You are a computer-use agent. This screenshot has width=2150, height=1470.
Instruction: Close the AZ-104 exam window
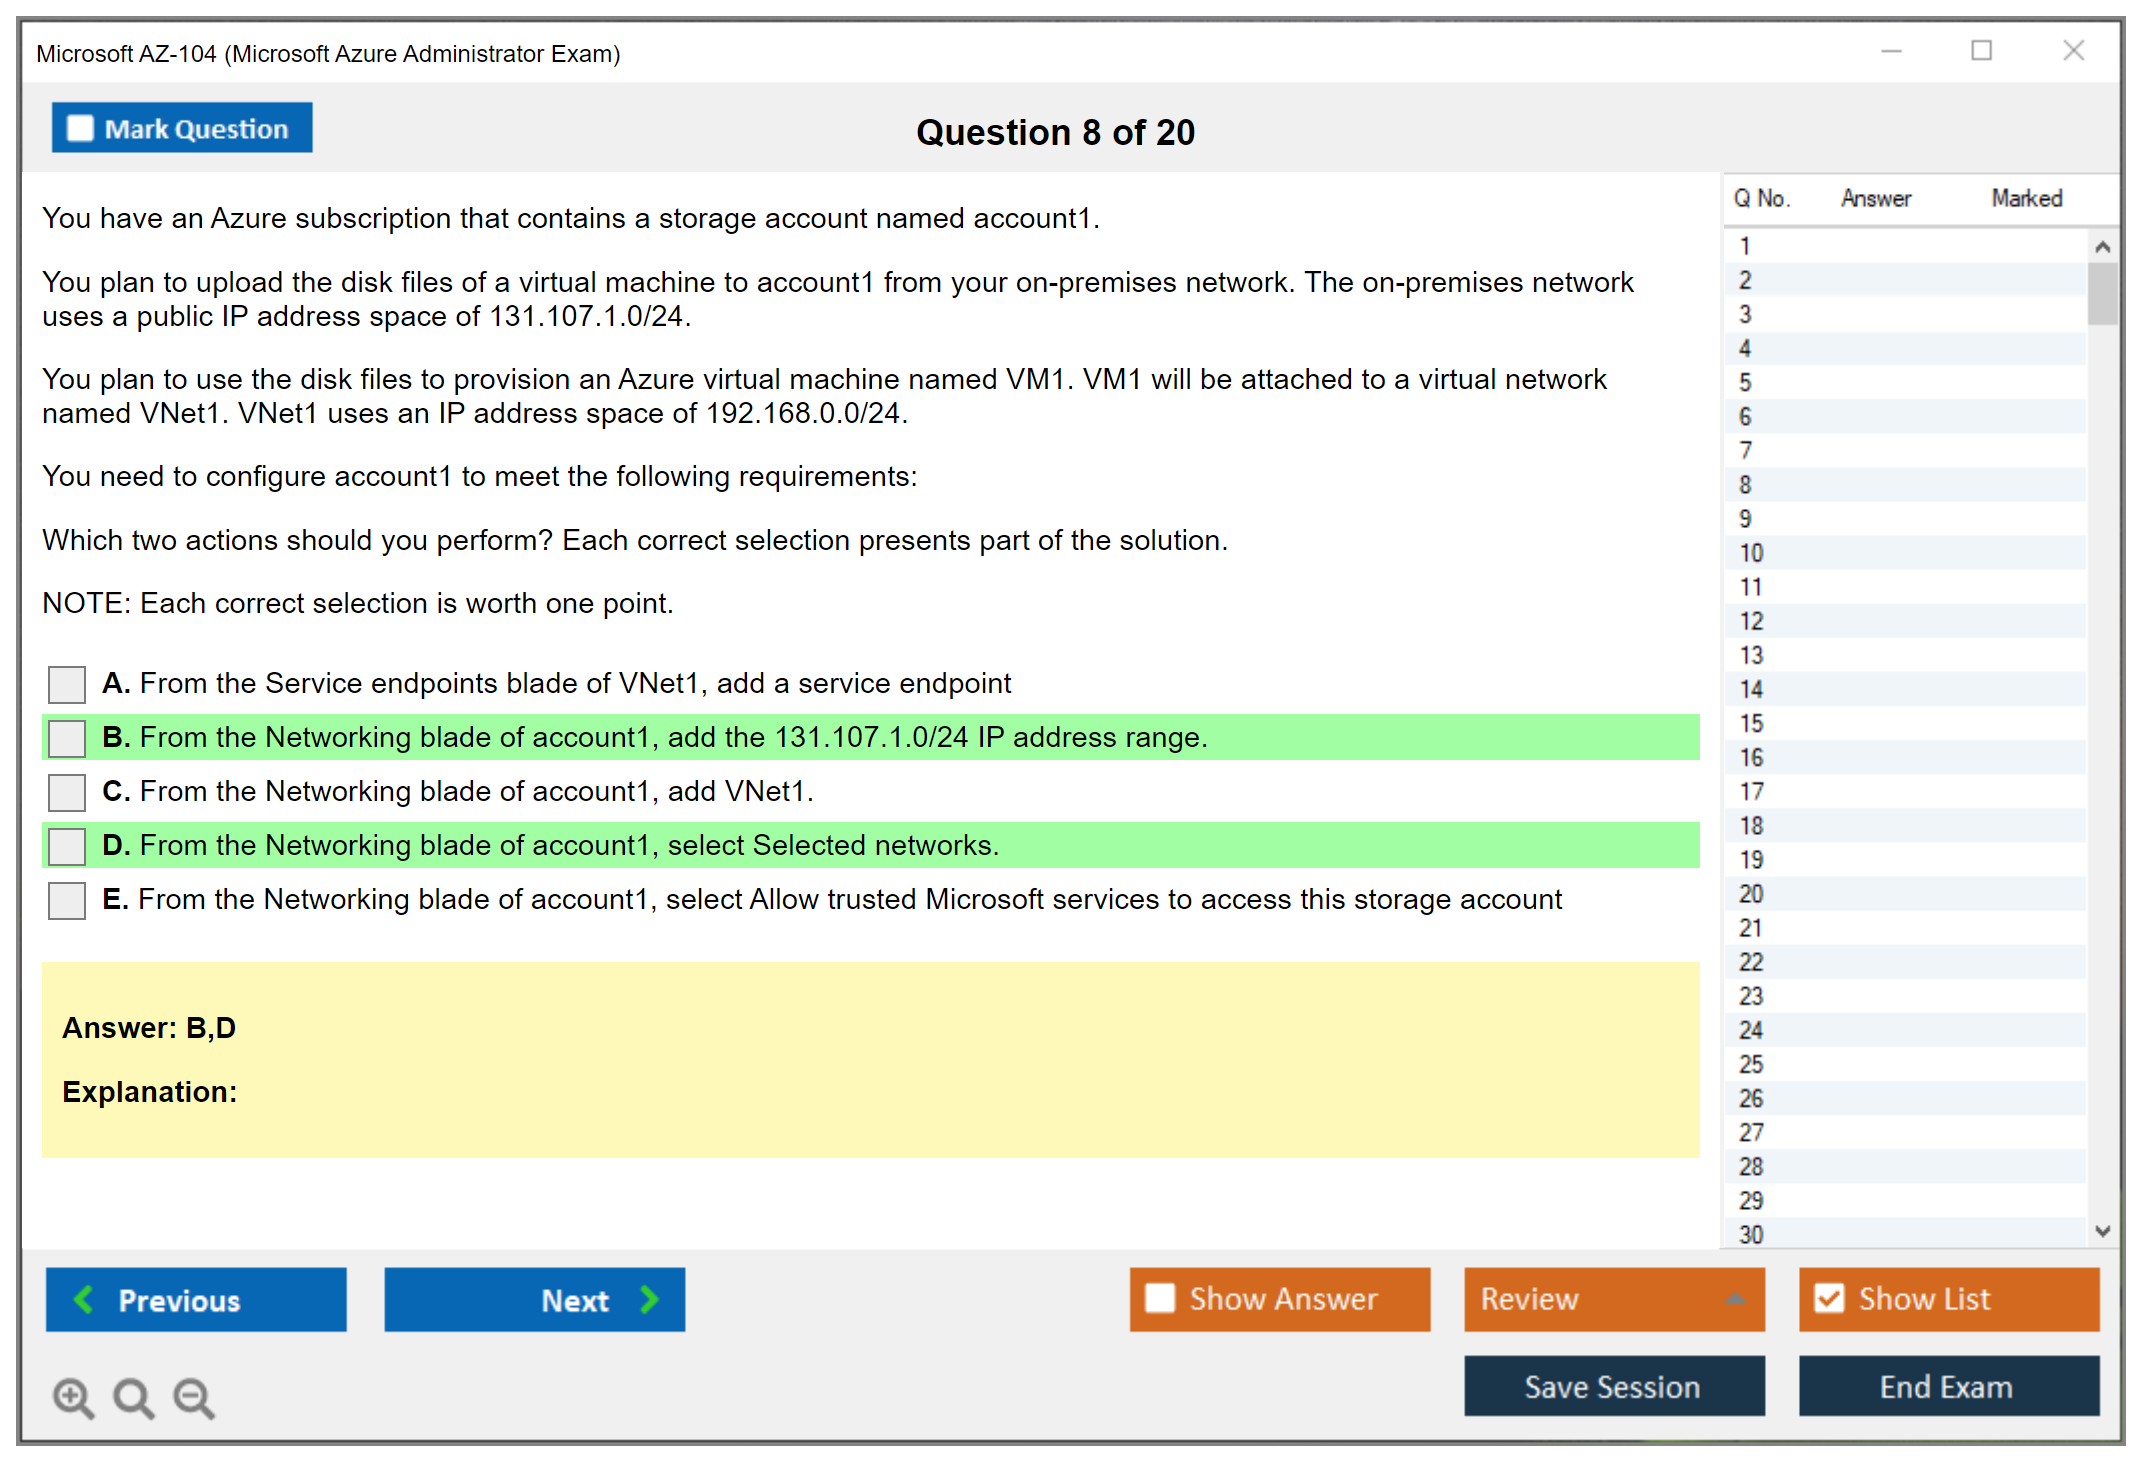tap(2073, 51)
